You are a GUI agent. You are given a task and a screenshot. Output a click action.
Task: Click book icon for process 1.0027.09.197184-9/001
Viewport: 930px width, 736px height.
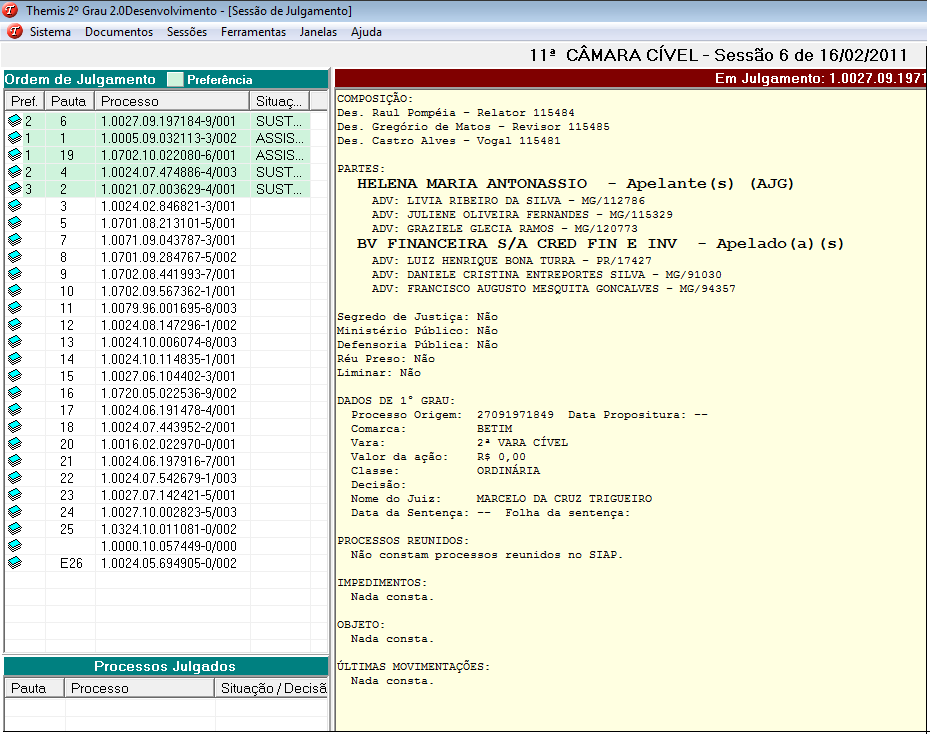[x=15, y=121]
